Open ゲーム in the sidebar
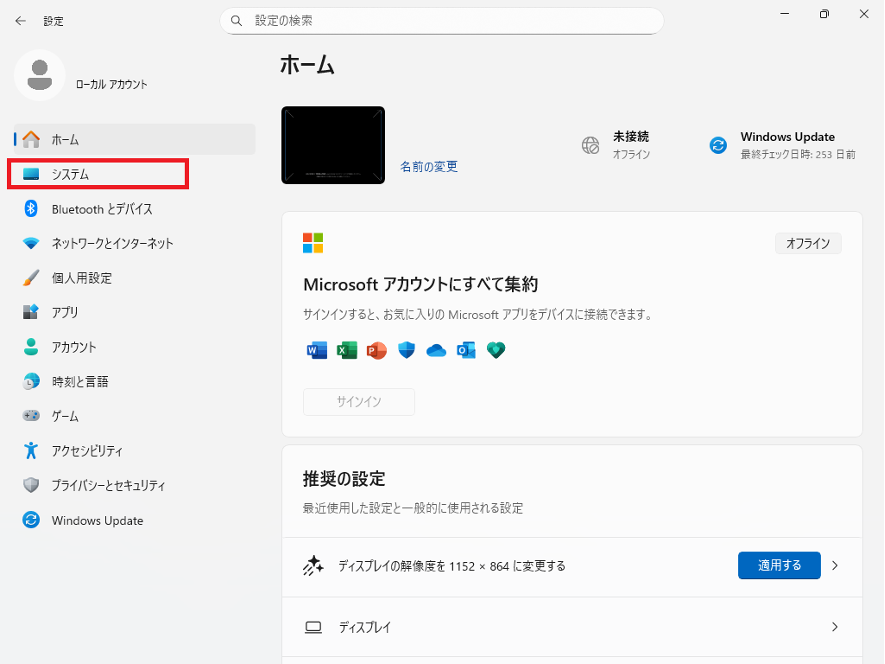This screenshot has width=885, height=664. [x=135, y=416]
